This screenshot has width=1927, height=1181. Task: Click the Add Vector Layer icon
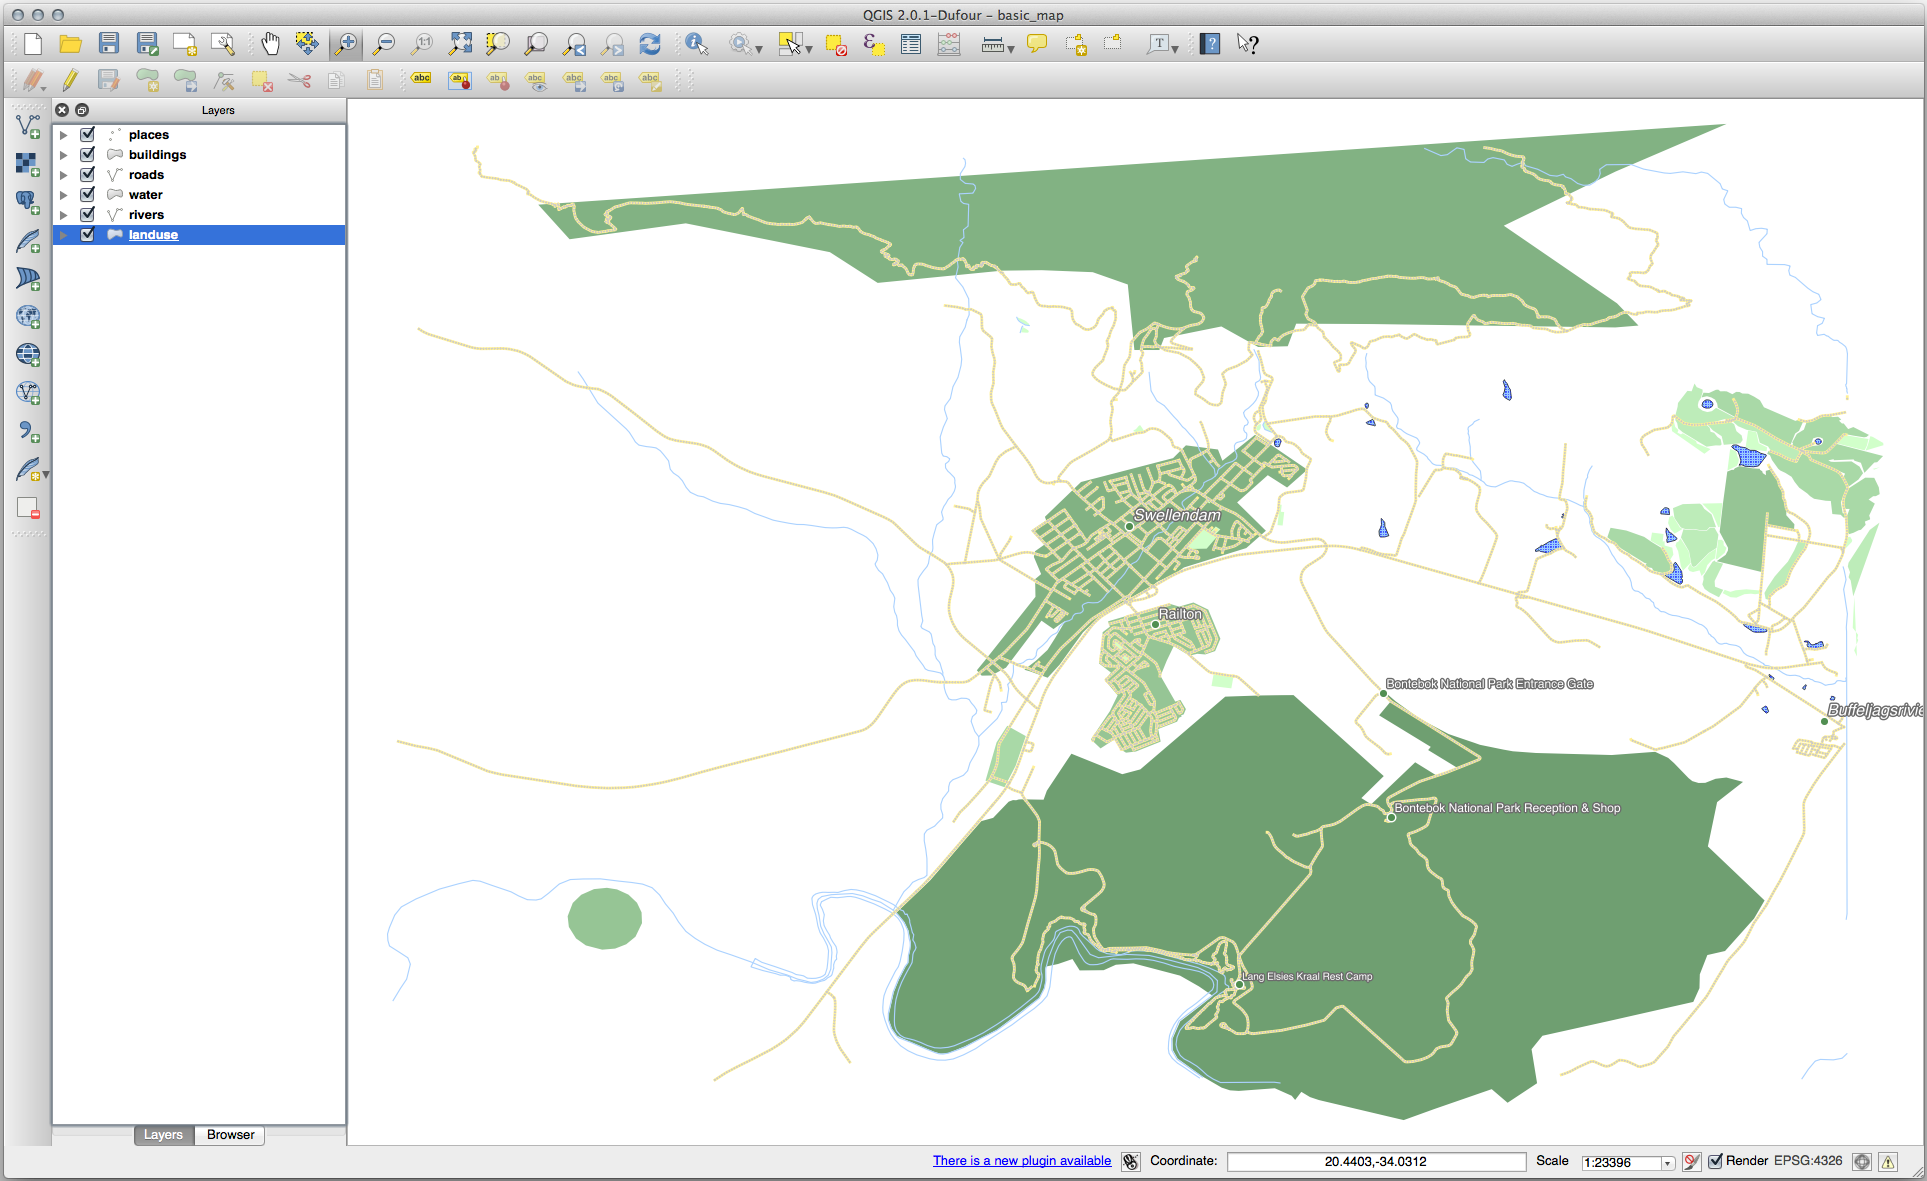coord(28,126)
